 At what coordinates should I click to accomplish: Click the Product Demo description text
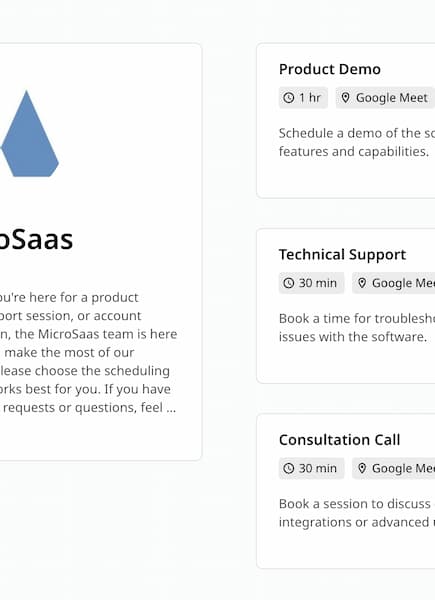[357, 142]
